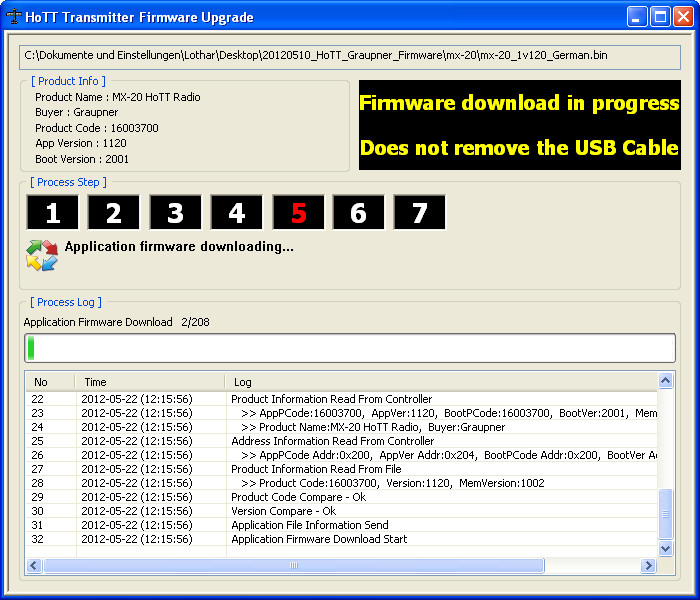Click process step 4 indicator
This screenshot has width=700, height=600.
[x=236, y=213]
